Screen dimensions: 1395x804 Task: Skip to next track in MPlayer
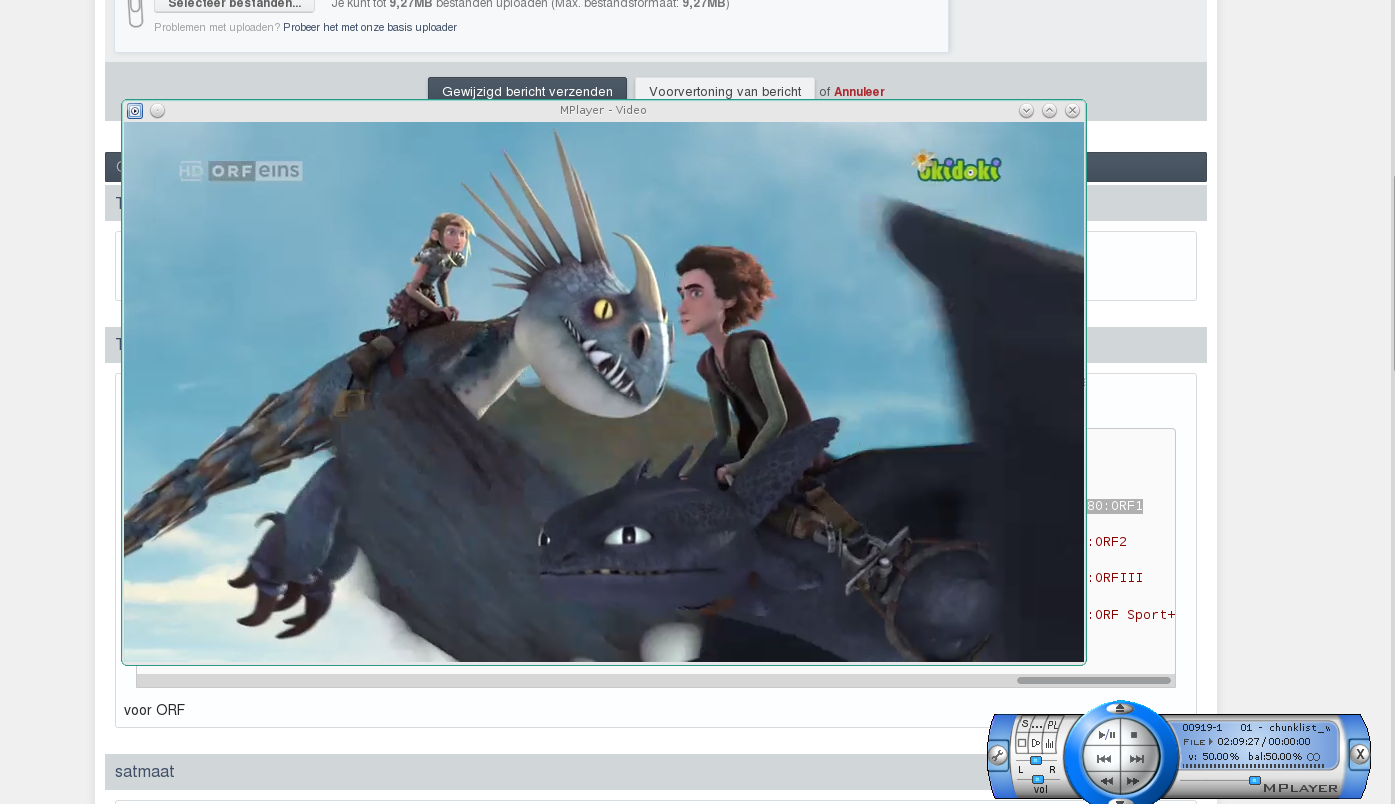pyautogui.click(x=1137, y=760)
